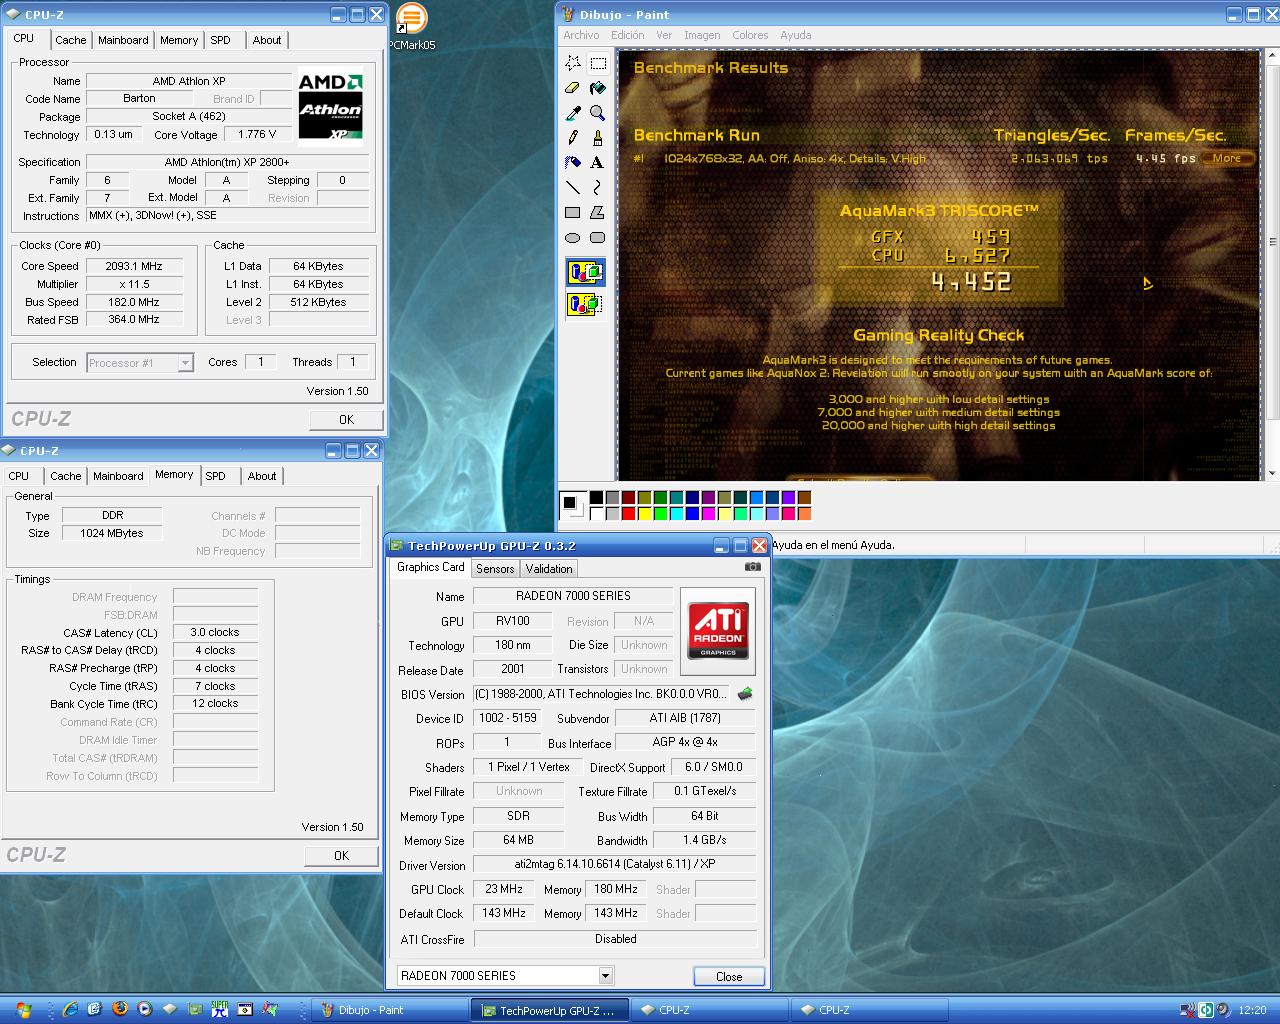Activate the Magnifier tool in Paint

click(598, 113)
